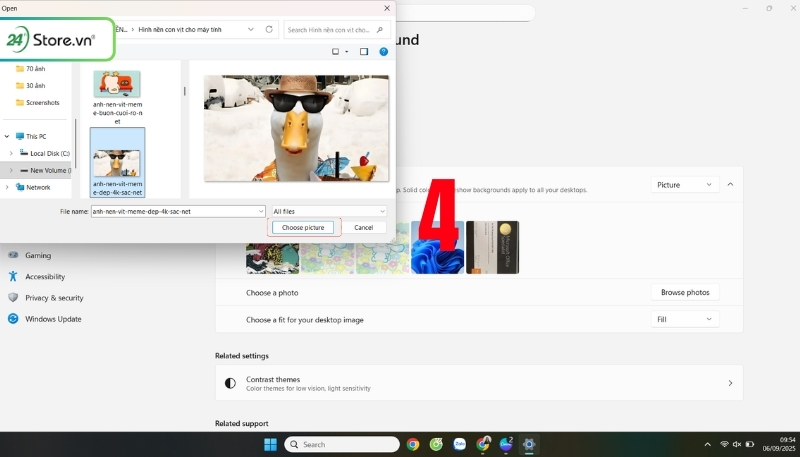
Task: Click the Browse photos button
Action: tap(685, 292)
